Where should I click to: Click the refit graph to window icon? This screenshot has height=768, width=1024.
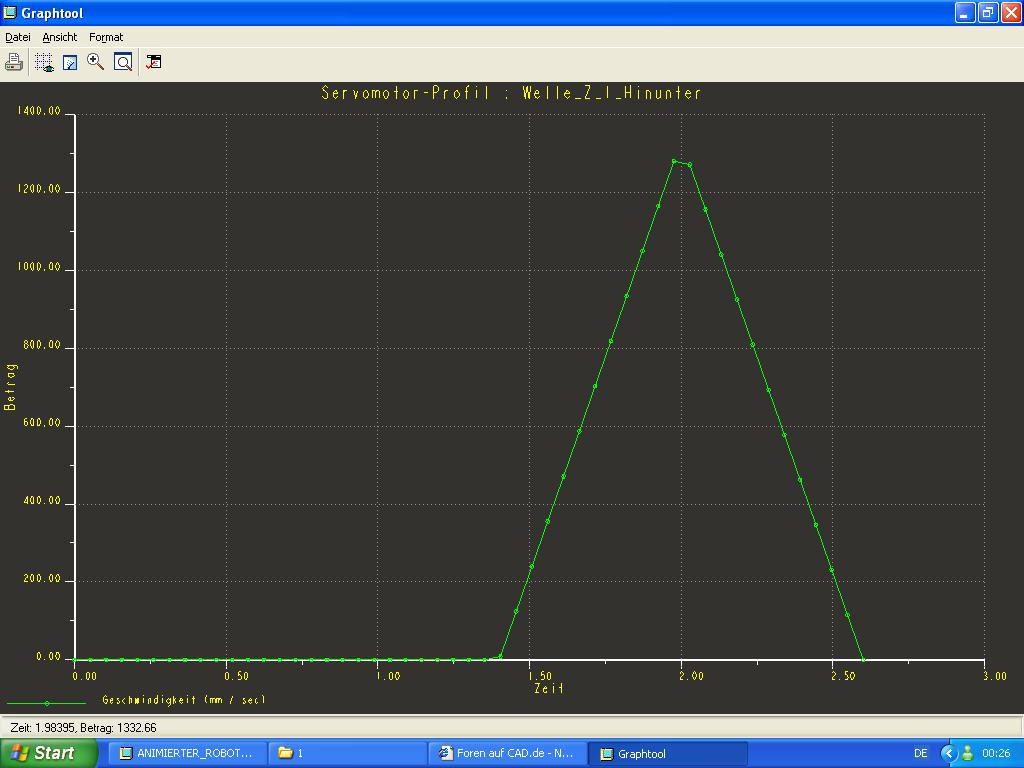pyautogui.click(x=123, y=62)
